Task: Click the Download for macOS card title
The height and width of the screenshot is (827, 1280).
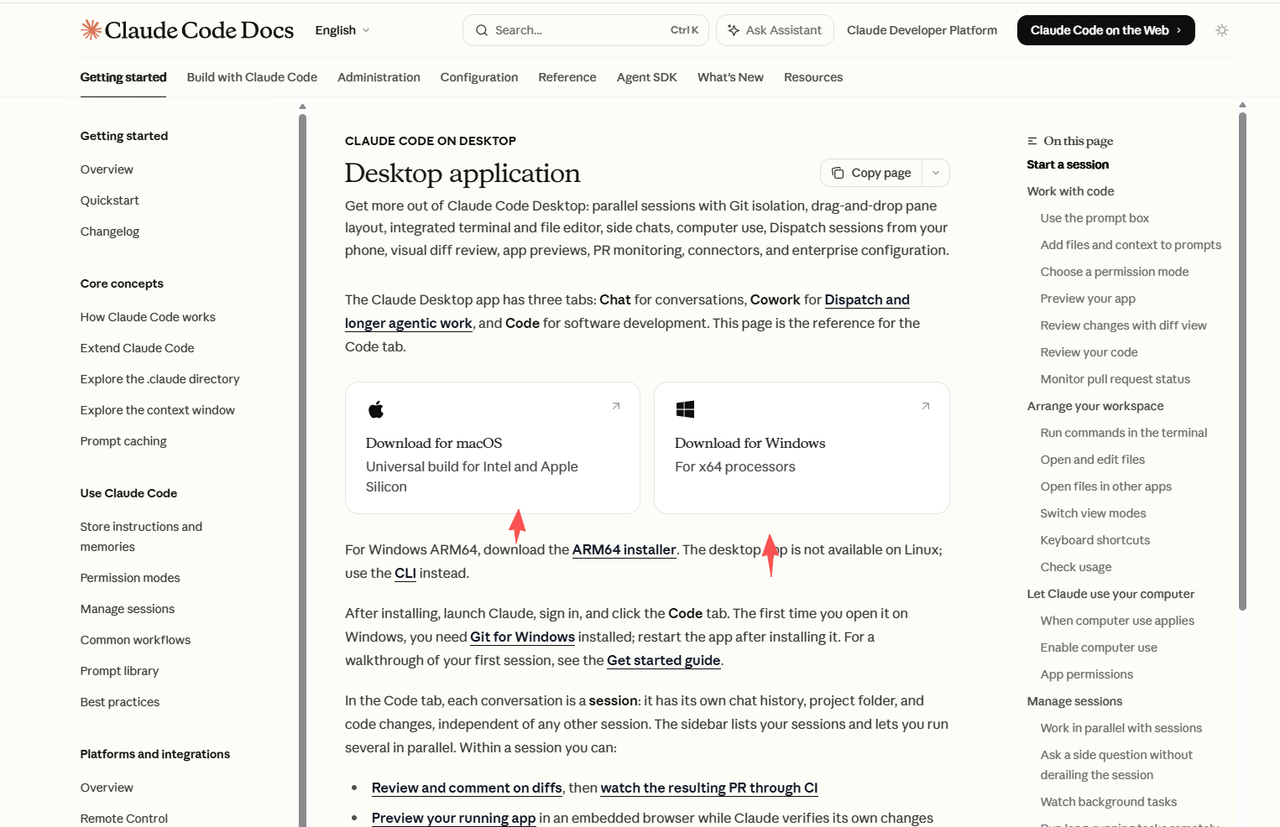Action: 434,443
